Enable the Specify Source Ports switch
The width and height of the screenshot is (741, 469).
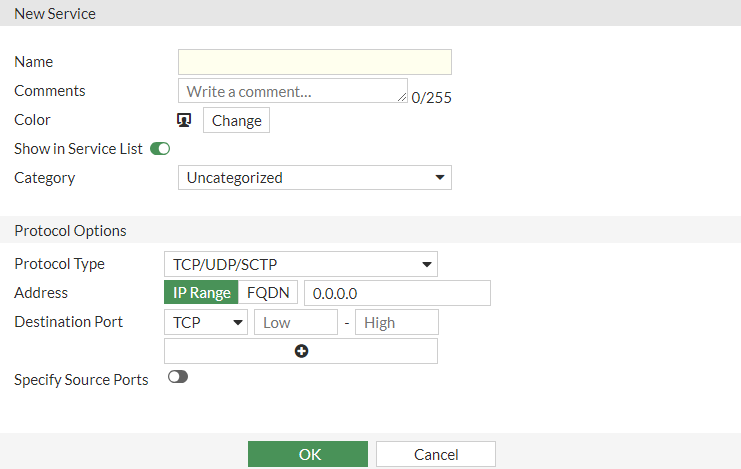[x=178, y=377]
